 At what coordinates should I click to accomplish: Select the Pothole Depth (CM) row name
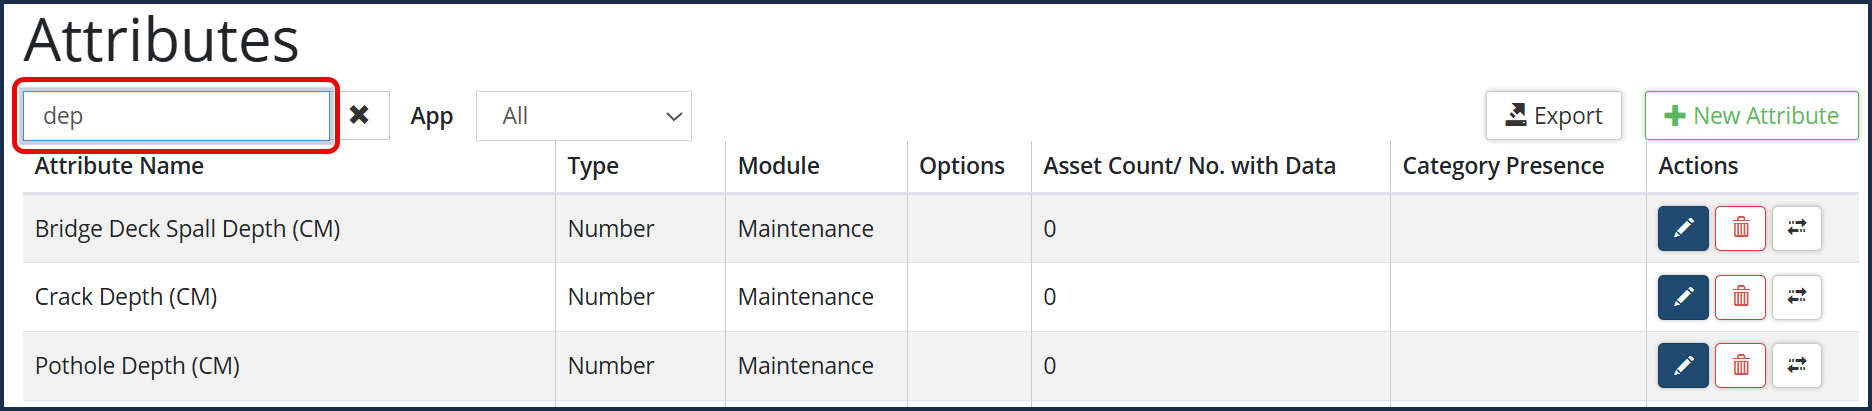(137, 366)
